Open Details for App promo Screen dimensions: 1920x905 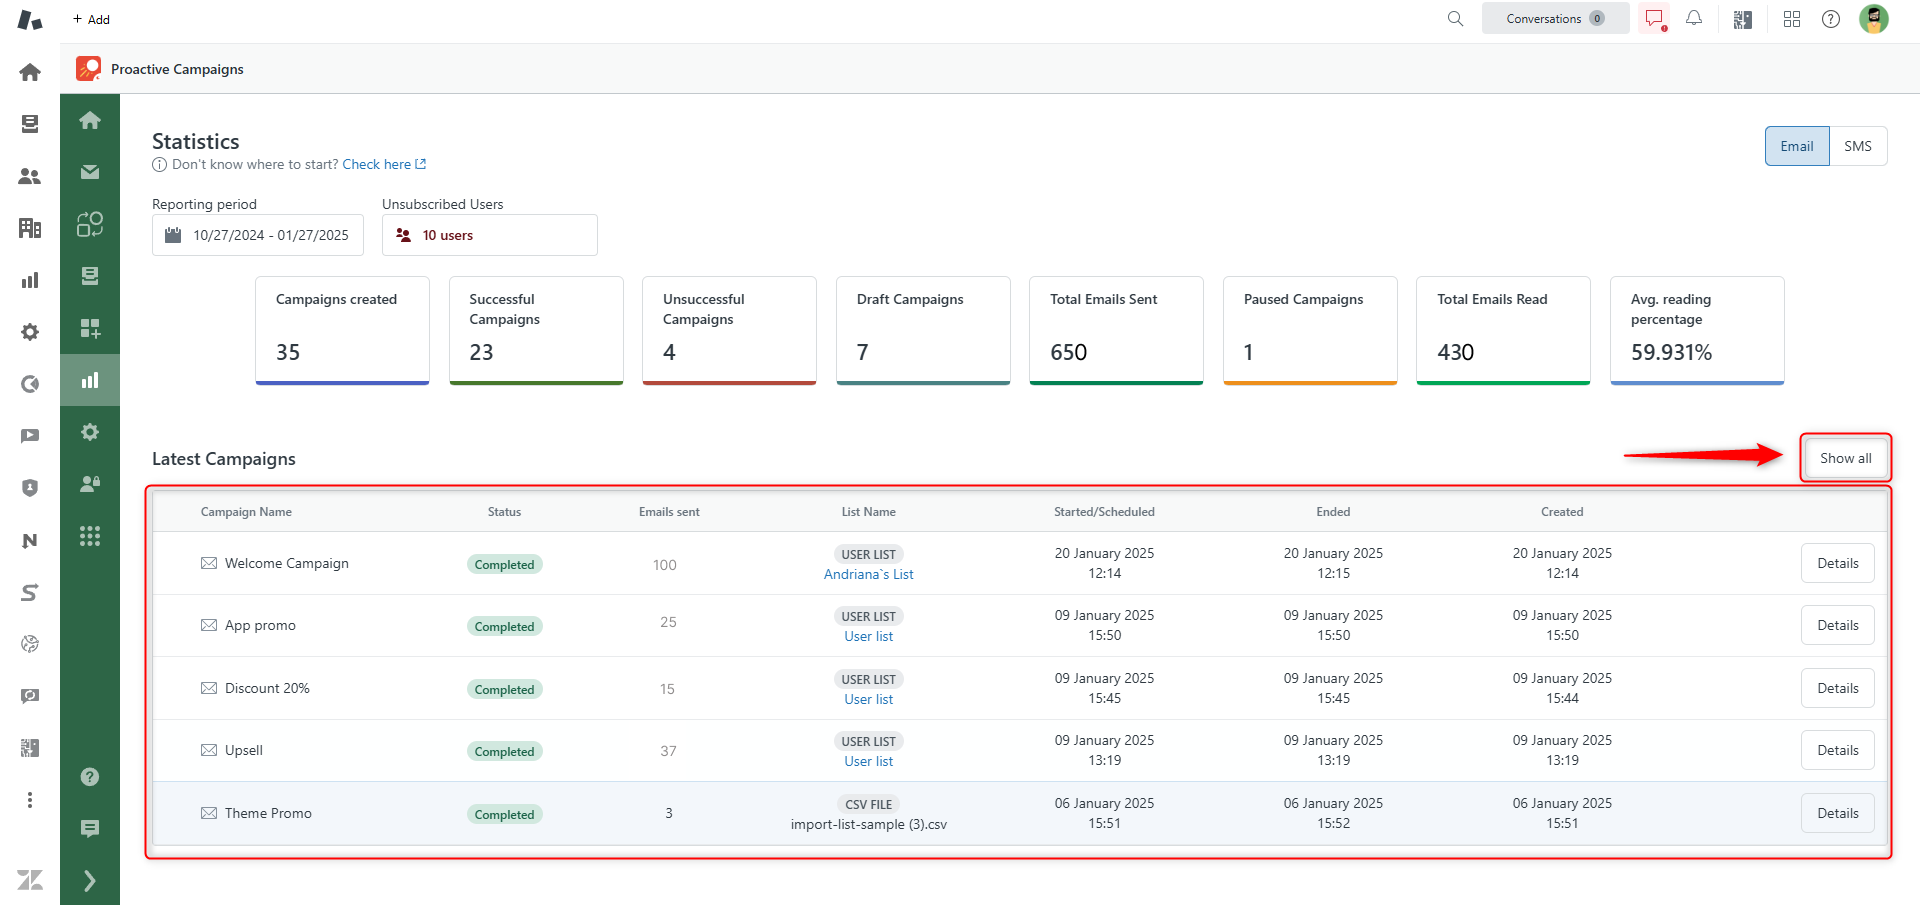pos(1838,625)
